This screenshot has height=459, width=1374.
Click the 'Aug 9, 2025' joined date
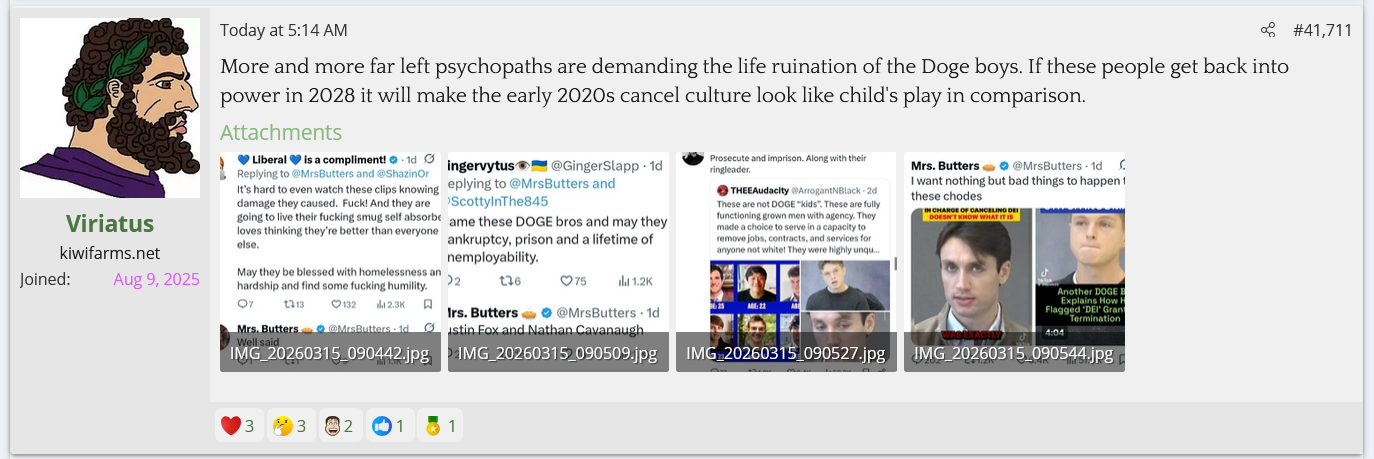[x=156, y=279]
